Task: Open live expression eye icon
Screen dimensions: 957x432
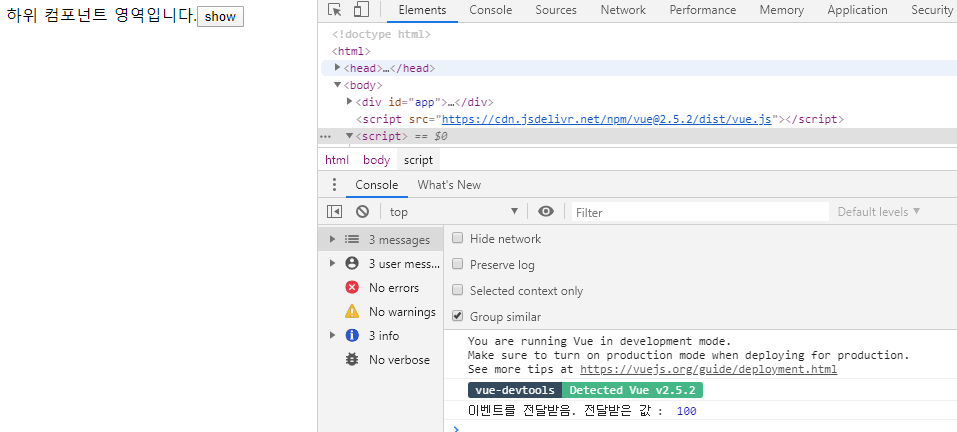Action: [546, 211]
